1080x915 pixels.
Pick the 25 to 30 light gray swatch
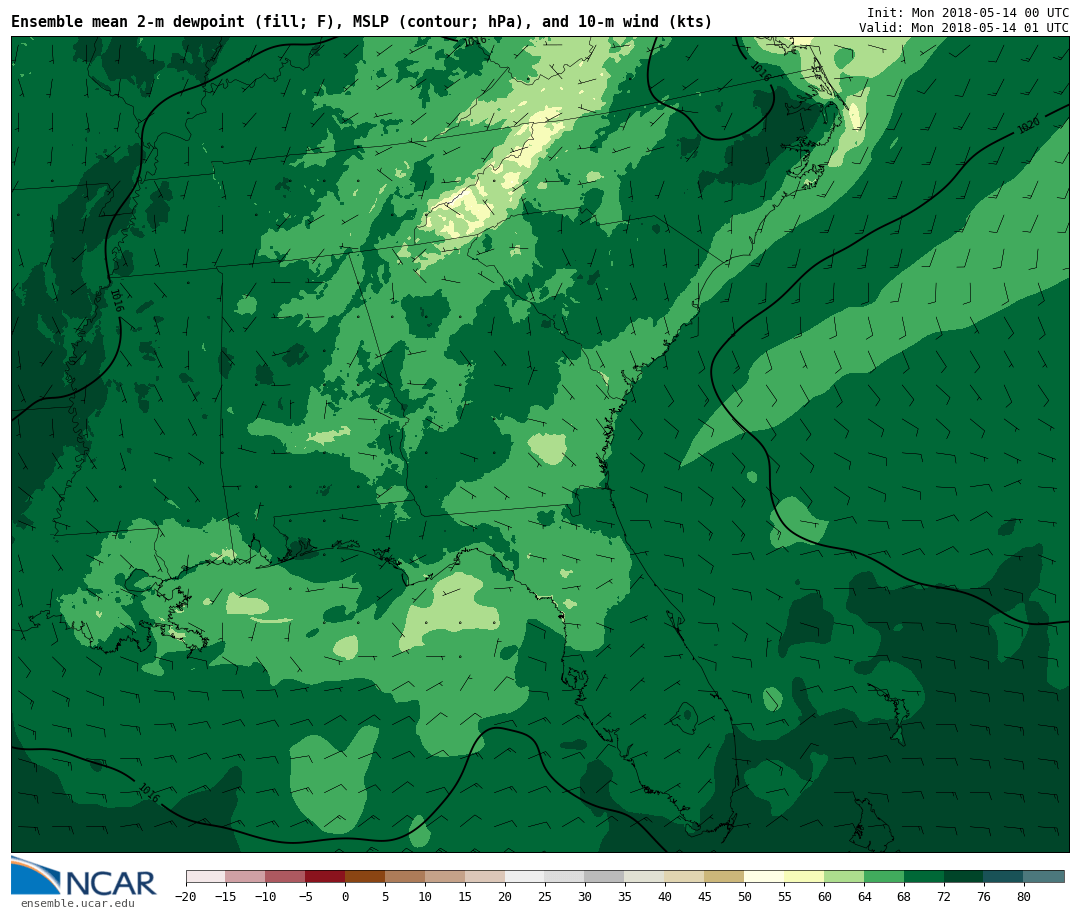(564, 877)
